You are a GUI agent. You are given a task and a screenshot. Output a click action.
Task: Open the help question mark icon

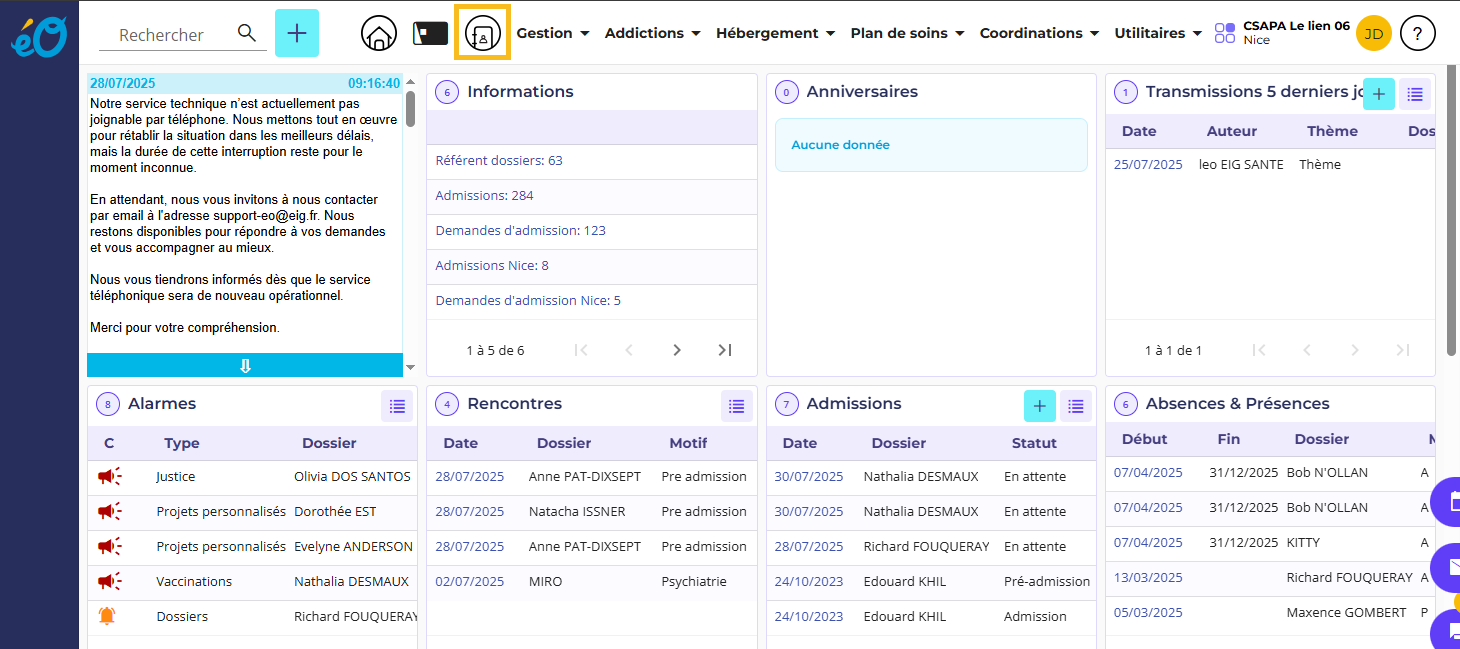1417,34
